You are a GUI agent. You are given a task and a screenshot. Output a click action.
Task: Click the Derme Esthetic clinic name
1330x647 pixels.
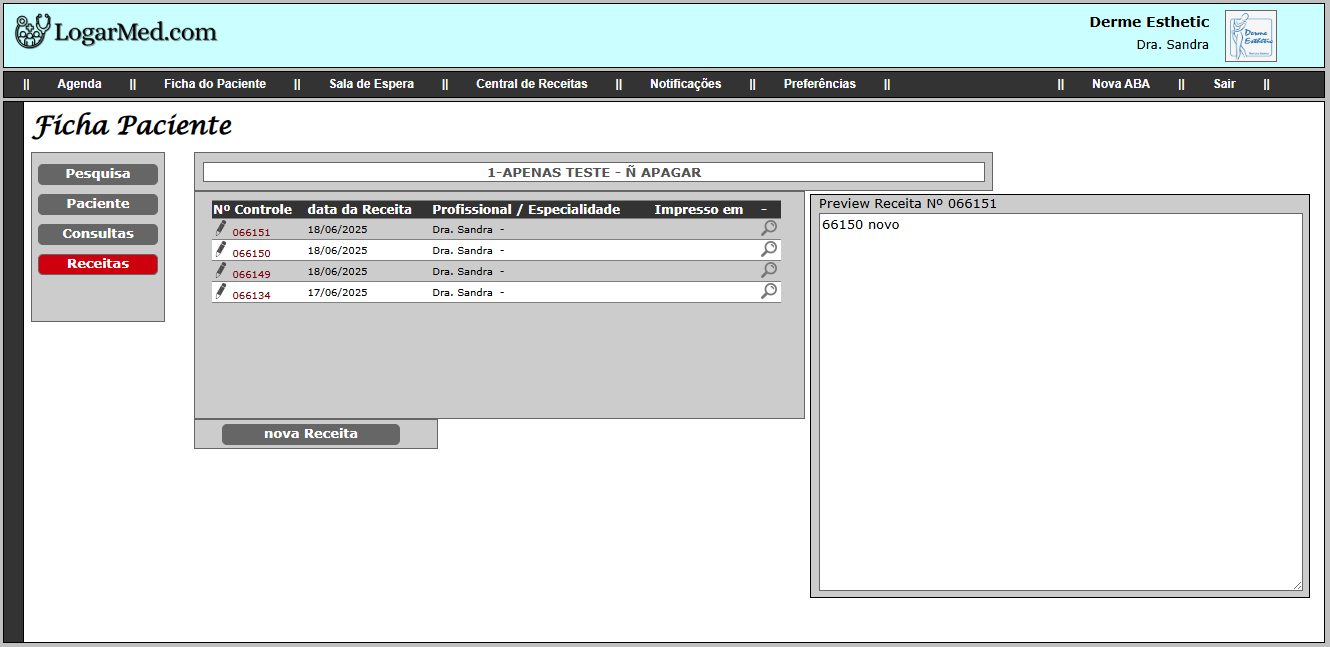tap(1149, 22)
